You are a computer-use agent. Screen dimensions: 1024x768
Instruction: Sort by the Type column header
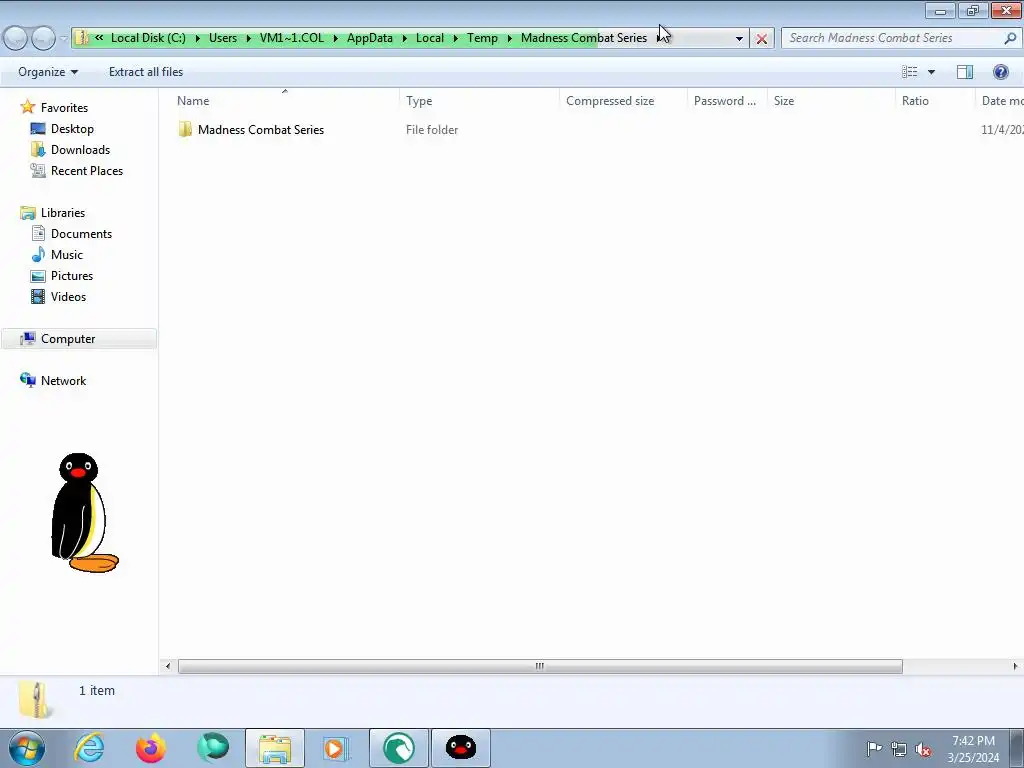479,101
